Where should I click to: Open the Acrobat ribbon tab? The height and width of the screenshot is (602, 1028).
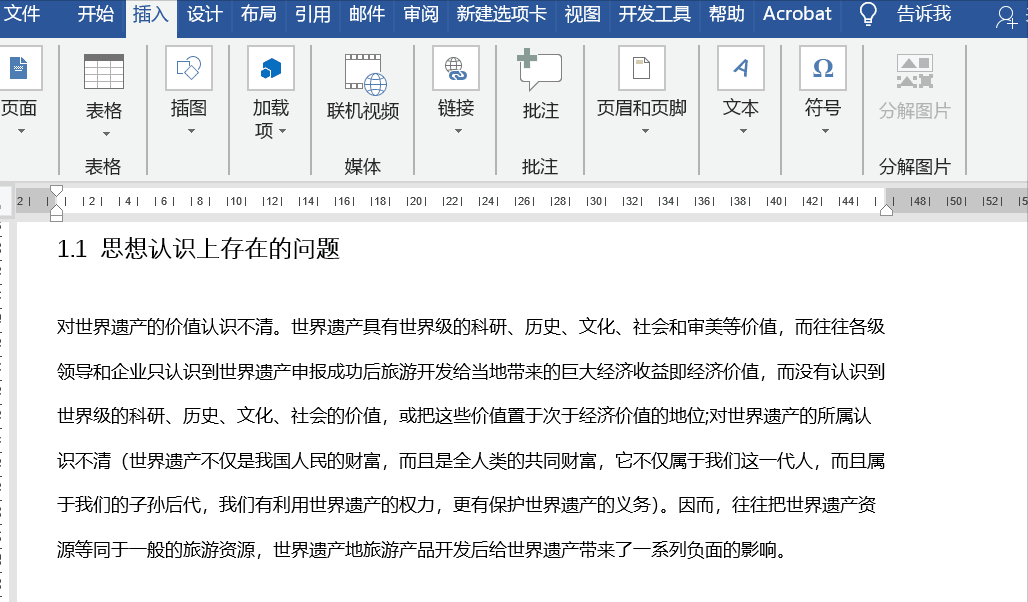(797, 14)
